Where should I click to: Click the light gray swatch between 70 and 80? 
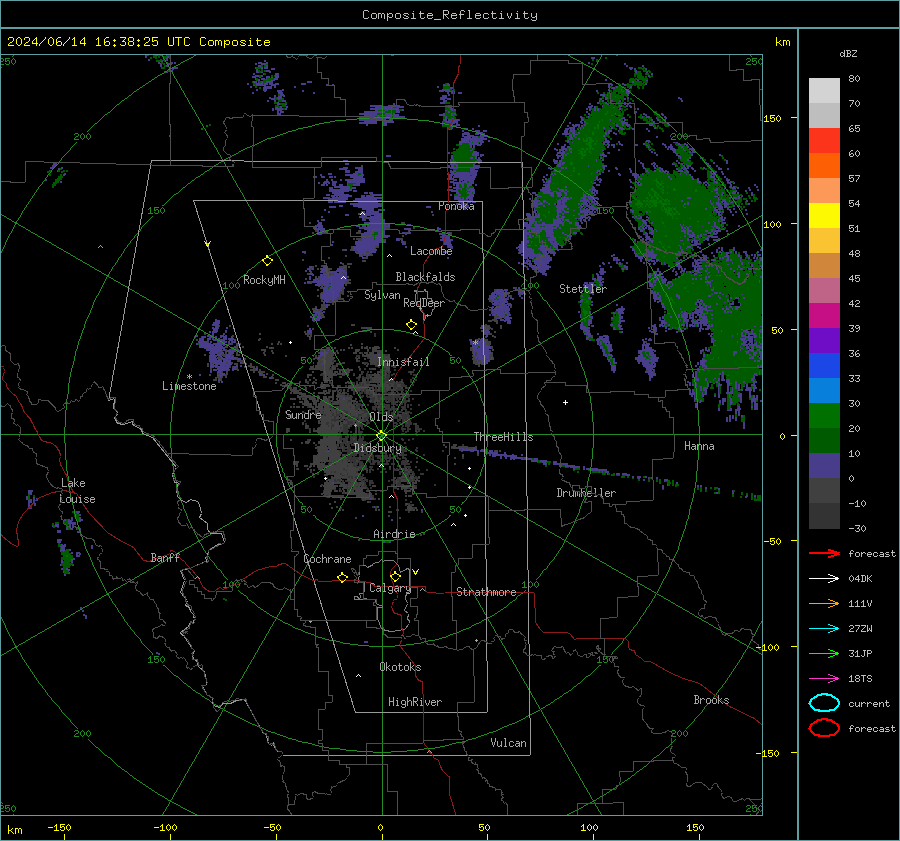coord(824,91)
